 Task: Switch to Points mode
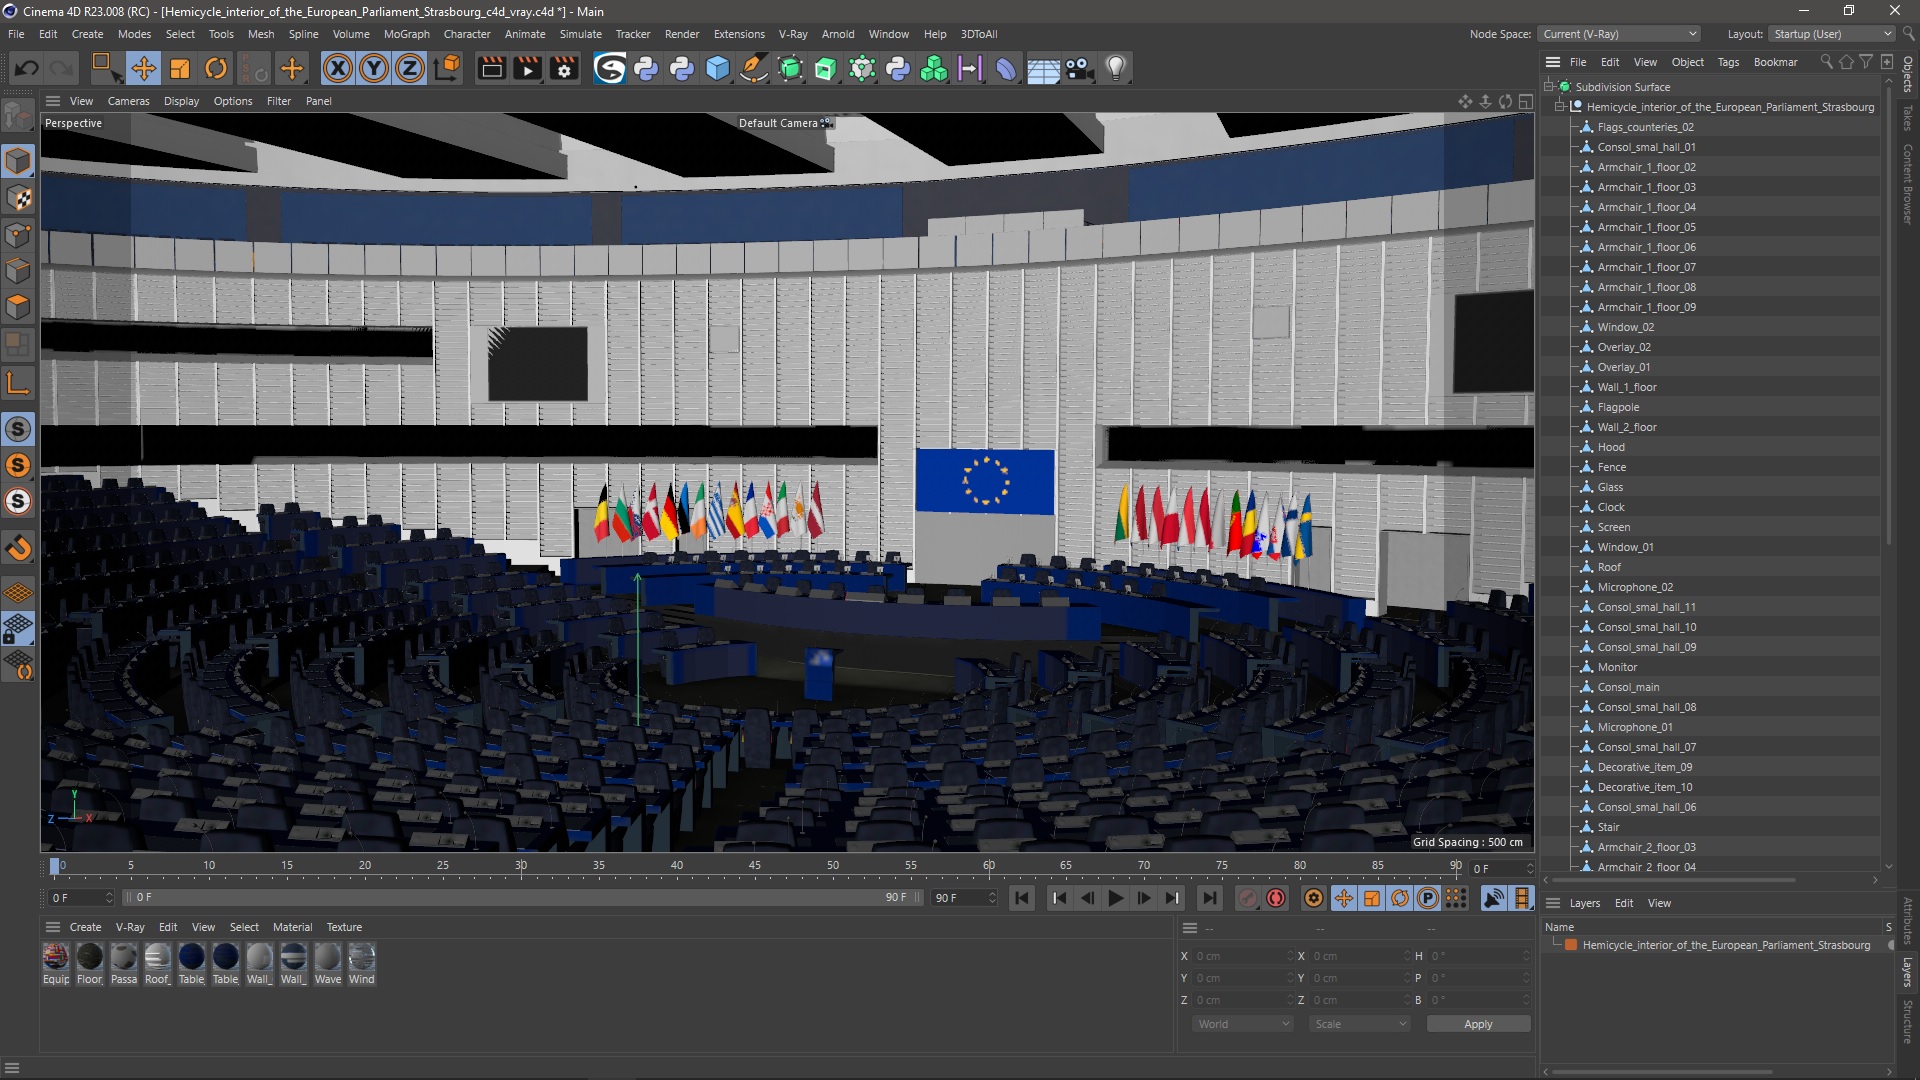18,235
